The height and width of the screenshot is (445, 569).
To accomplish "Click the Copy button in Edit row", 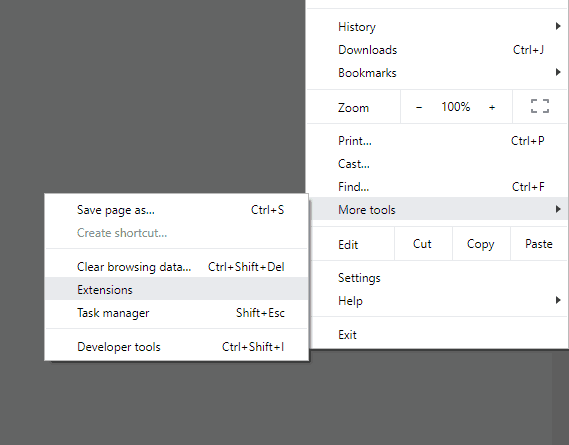I will 481,244.
